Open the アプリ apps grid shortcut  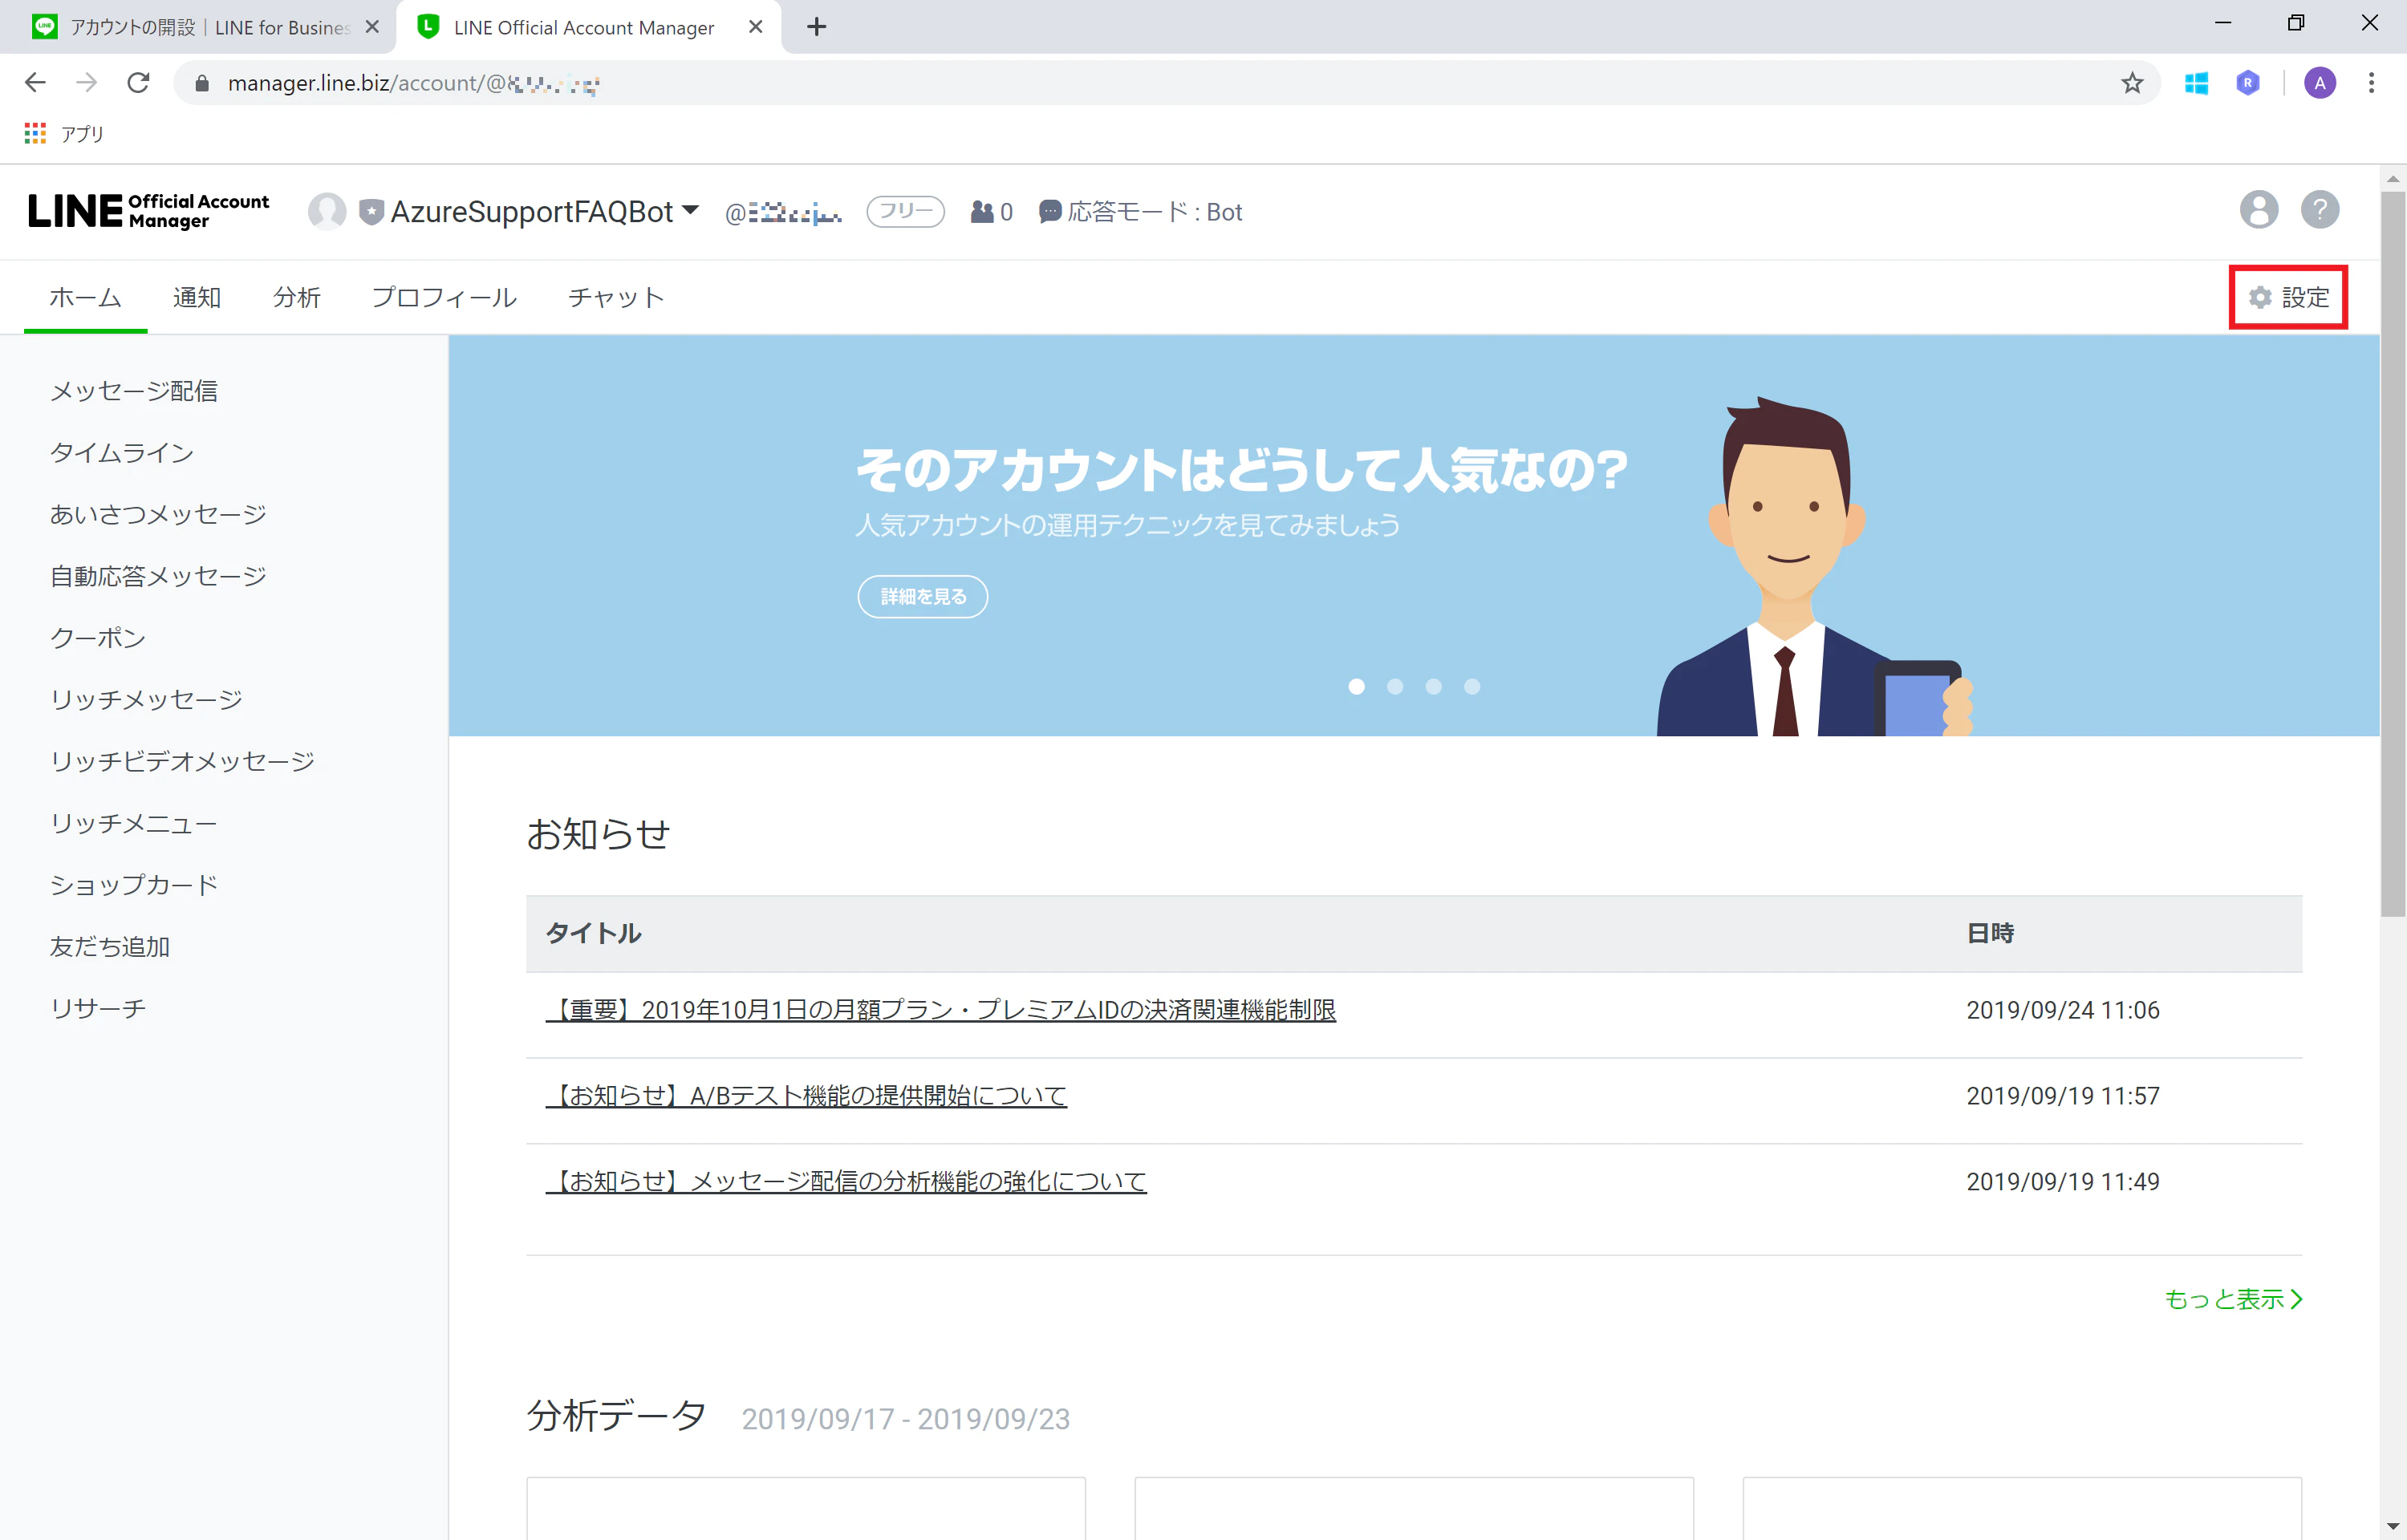click(x=64, y=134)
